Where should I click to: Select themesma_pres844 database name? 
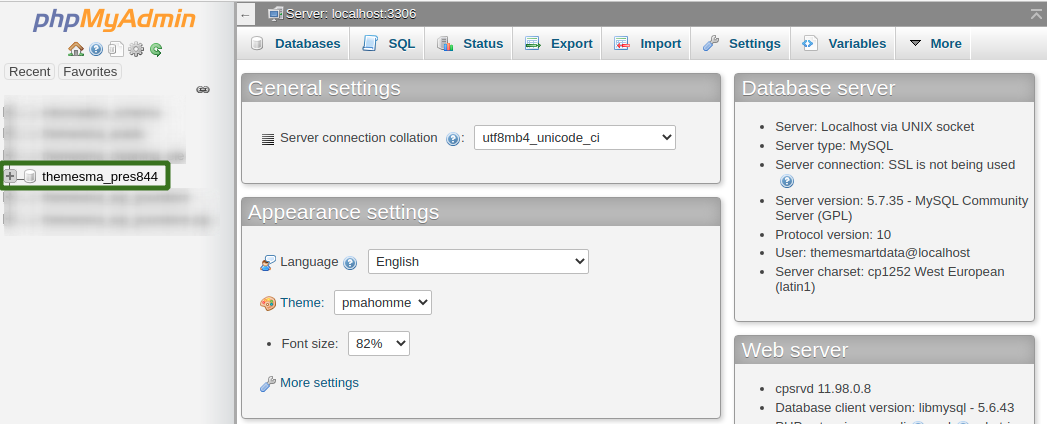point(100,177)
